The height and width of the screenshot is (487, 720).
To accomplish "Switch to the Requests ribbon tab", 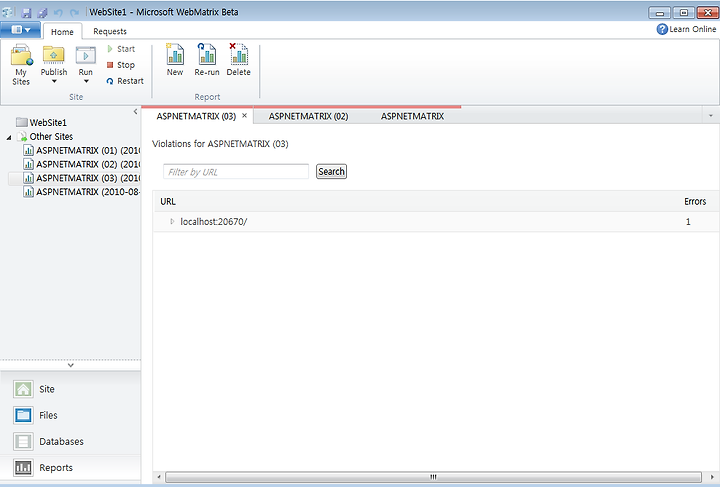I will tap(110, 31).
